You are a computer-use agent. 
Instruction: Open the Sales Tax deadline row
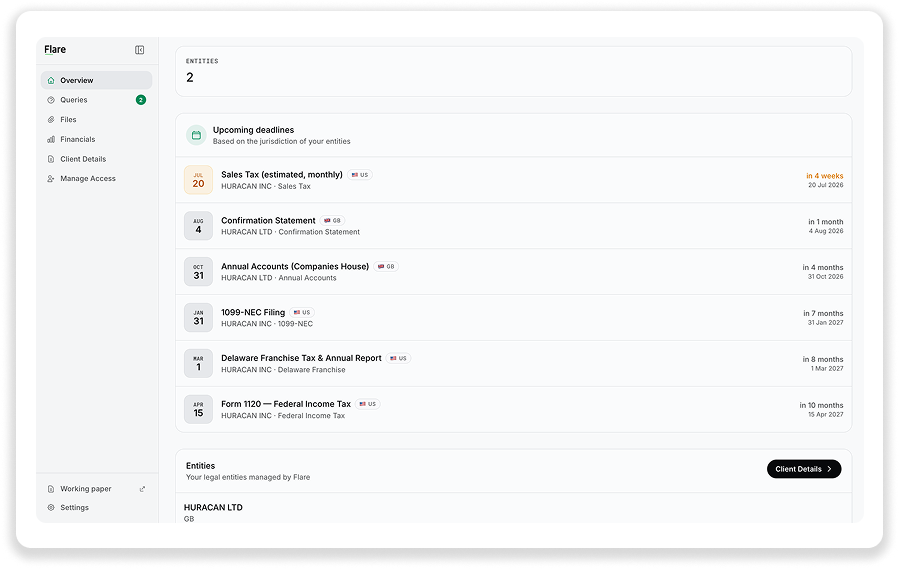coord(514,180)
